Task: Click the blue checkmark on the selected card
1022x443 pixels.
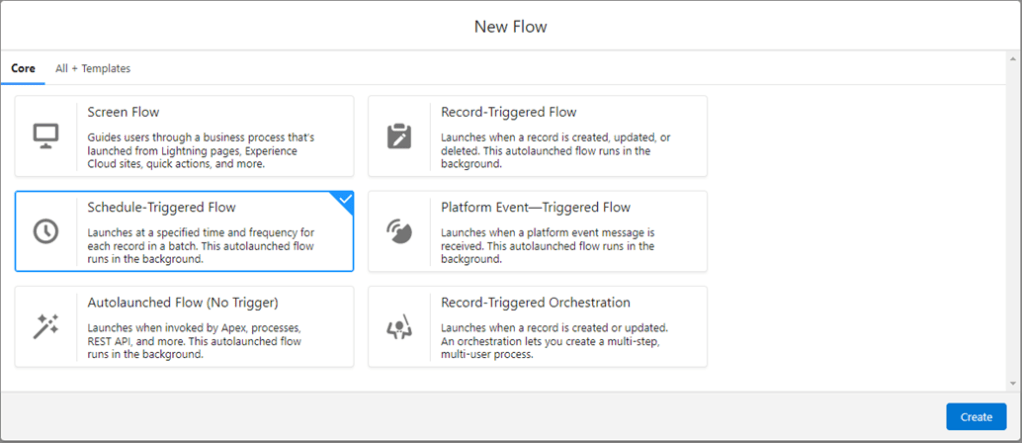Action: (345, 200)
